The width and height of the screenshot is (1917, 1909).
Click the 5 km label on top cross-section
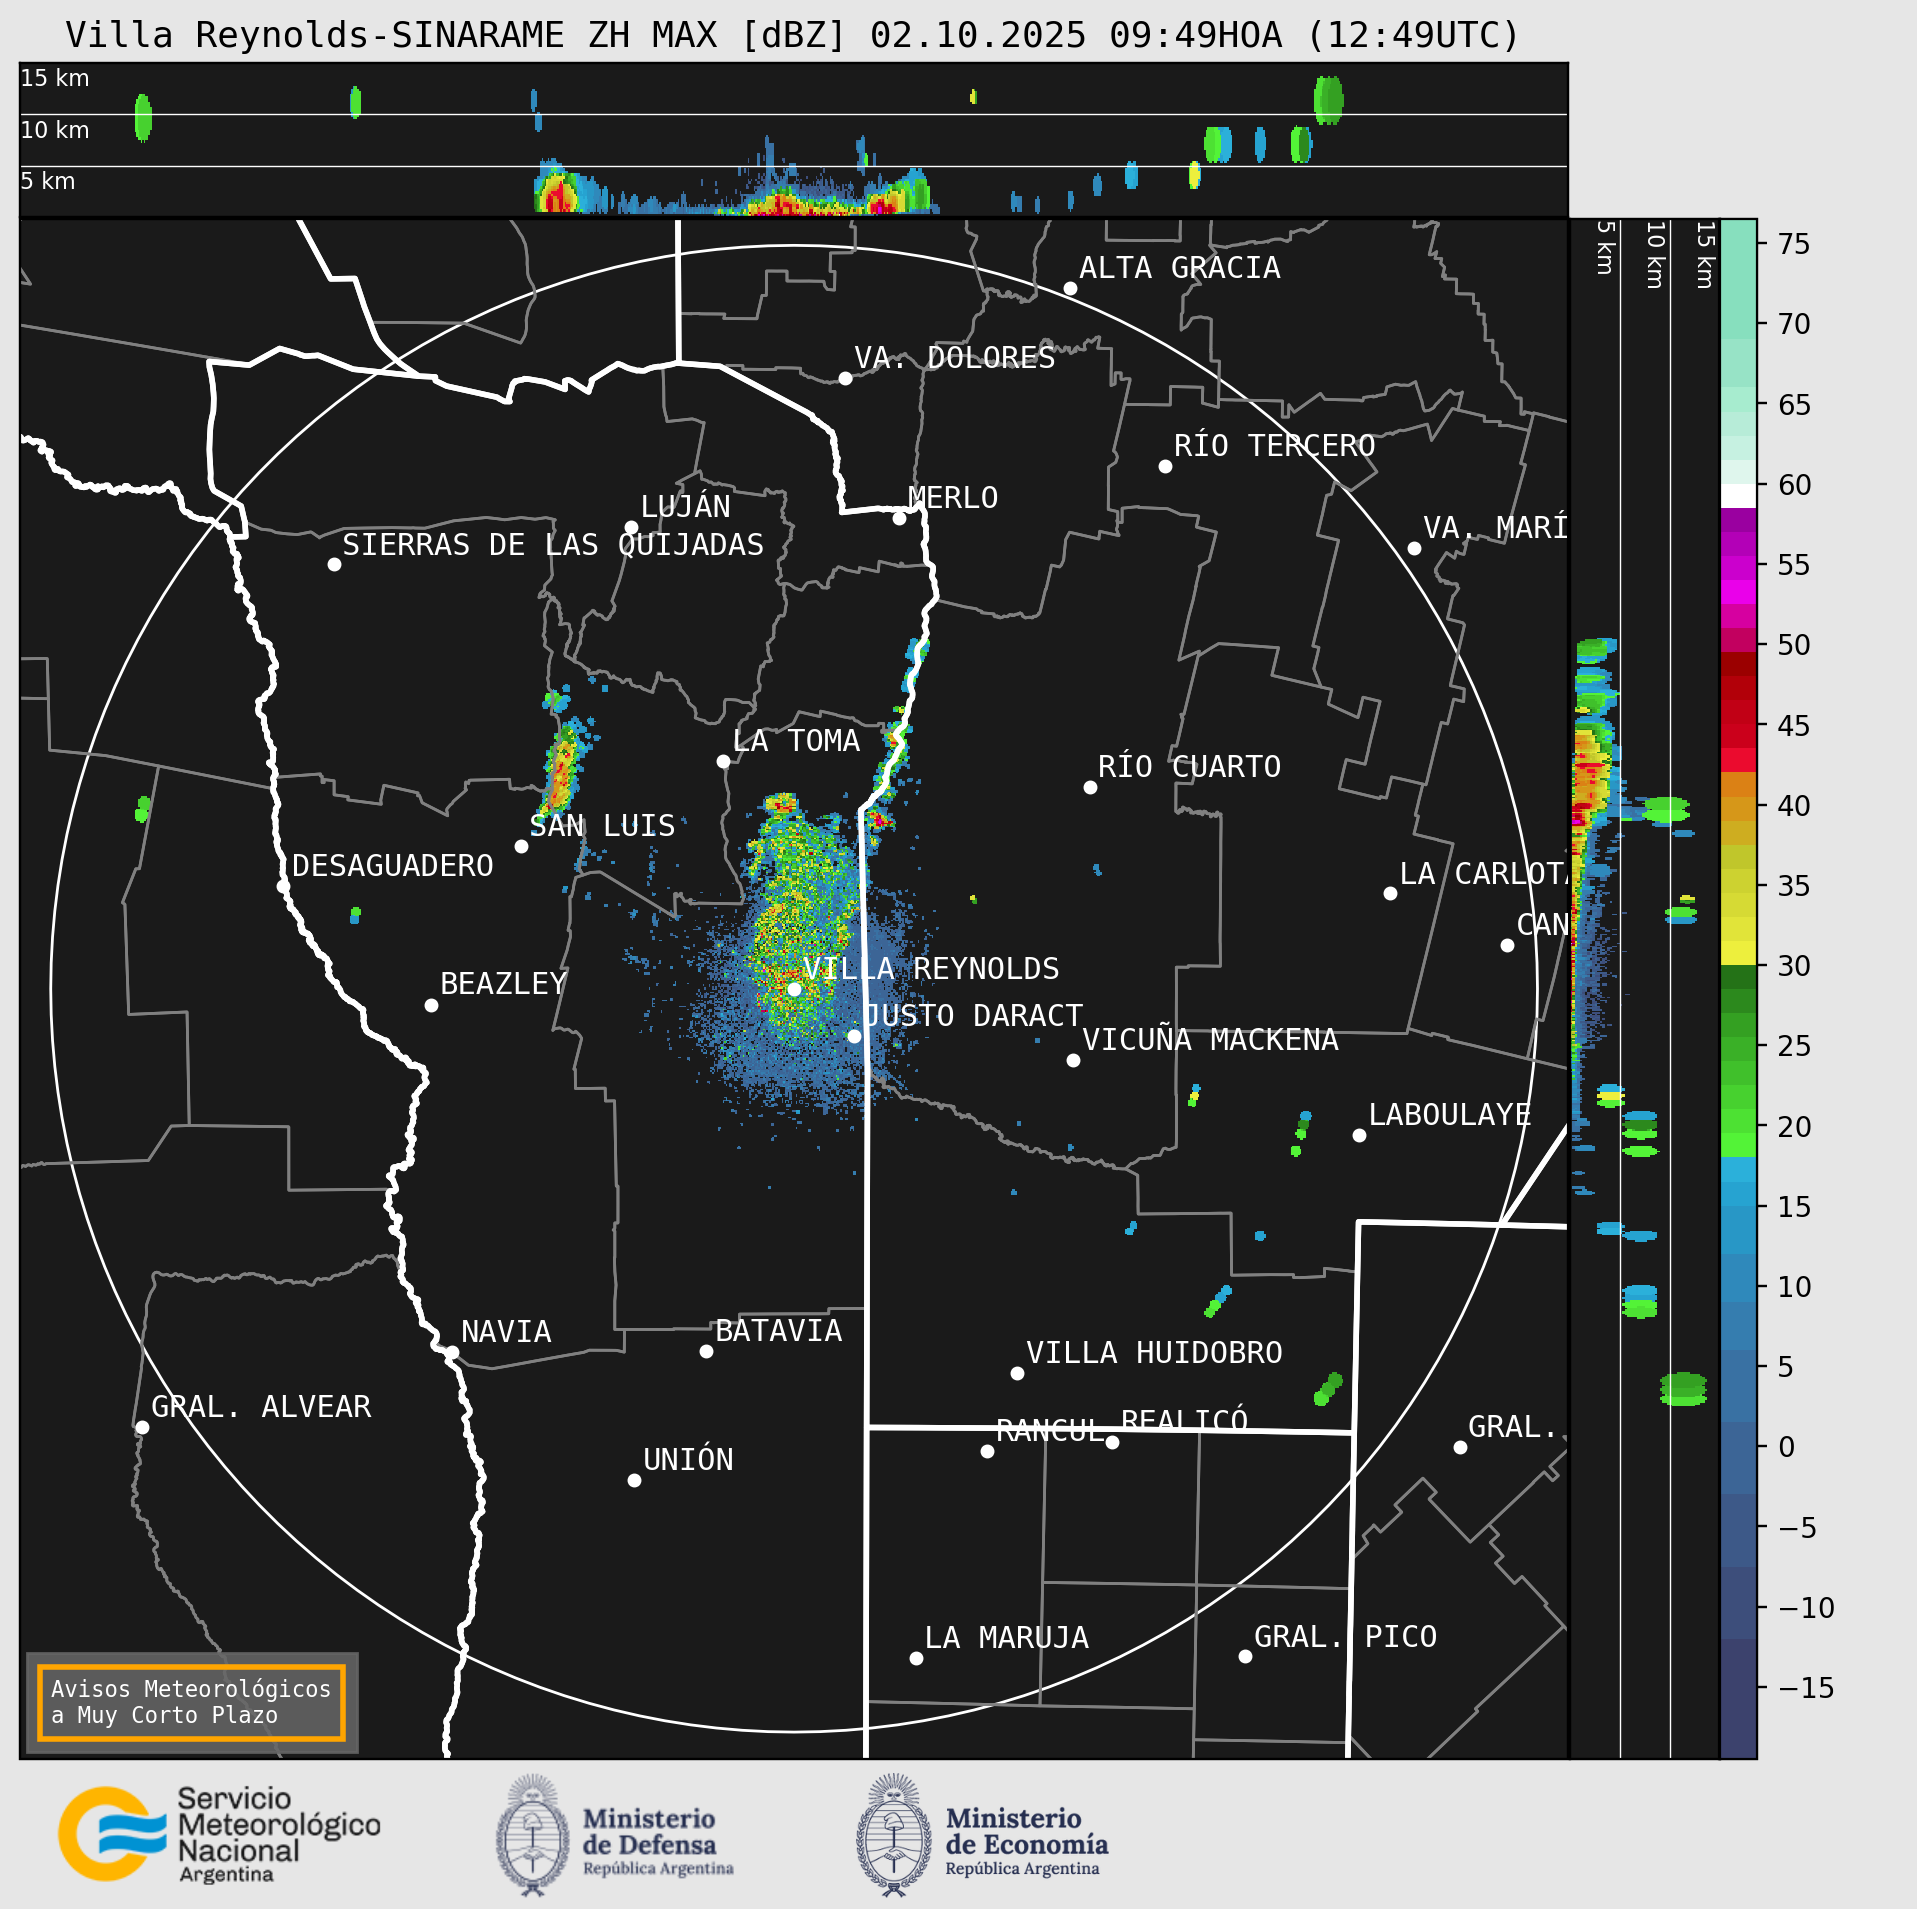point(48,181)
